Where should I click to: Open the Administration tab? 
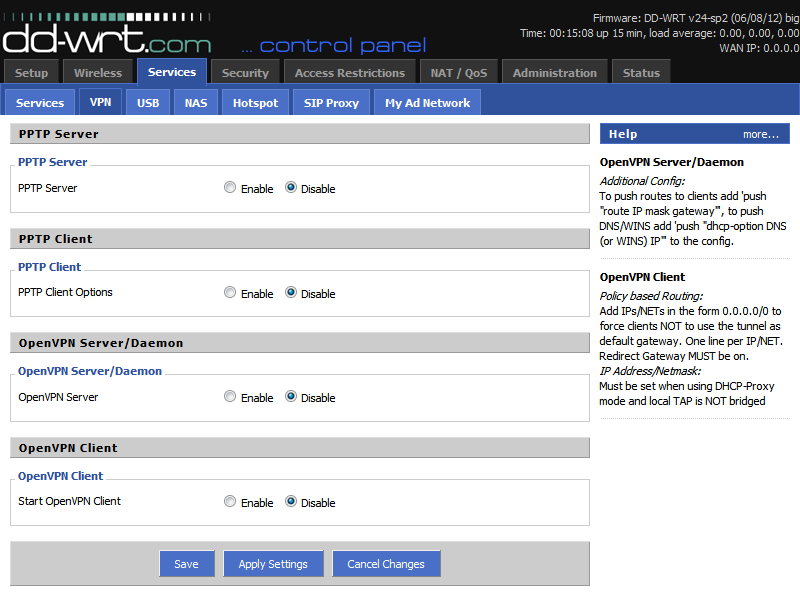pos(555,72)
